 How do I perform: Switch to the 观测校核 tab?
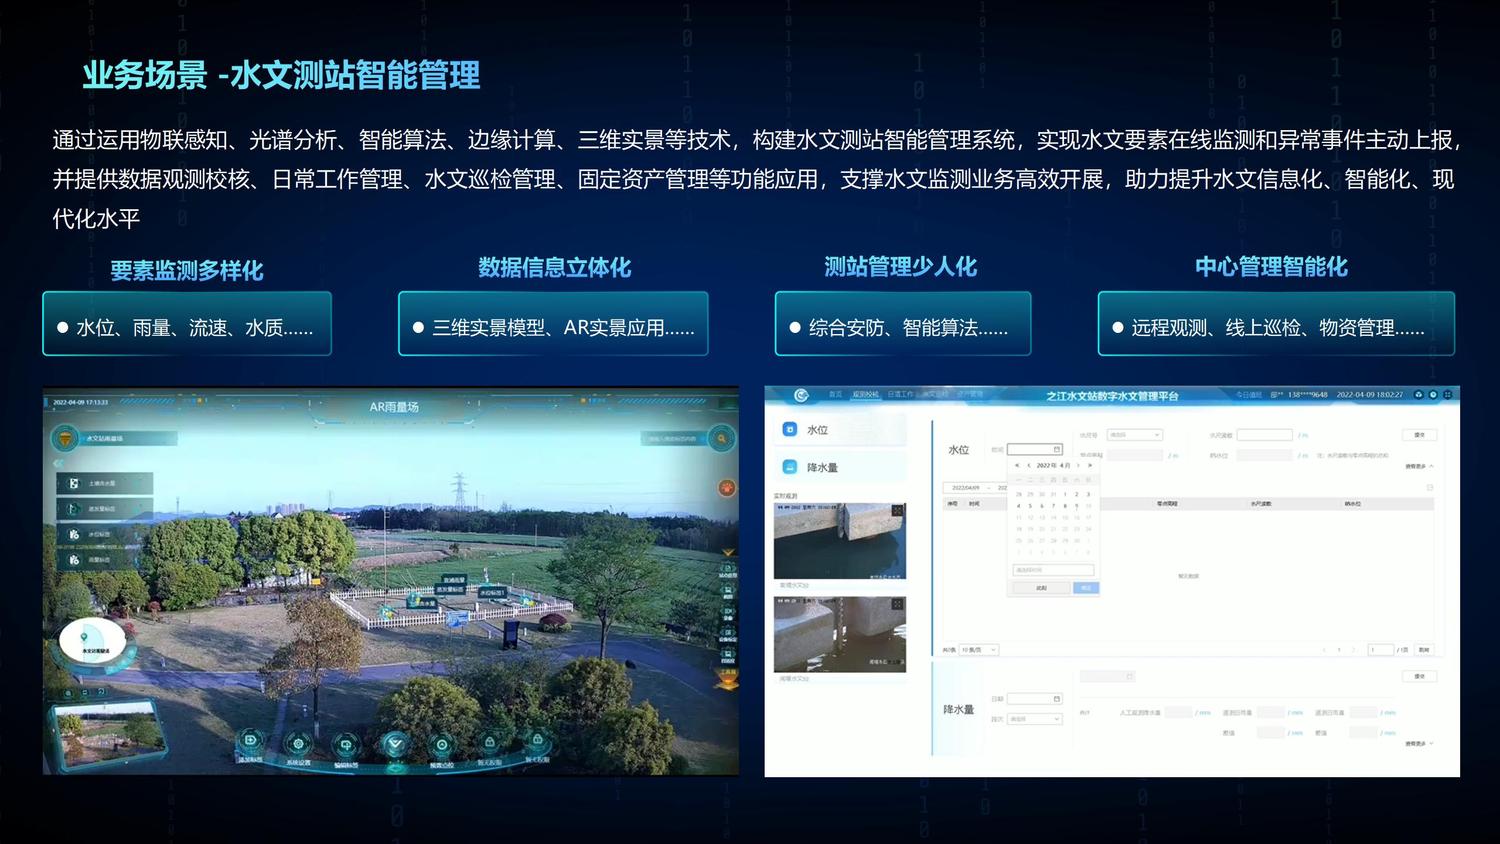click(866, 394)
